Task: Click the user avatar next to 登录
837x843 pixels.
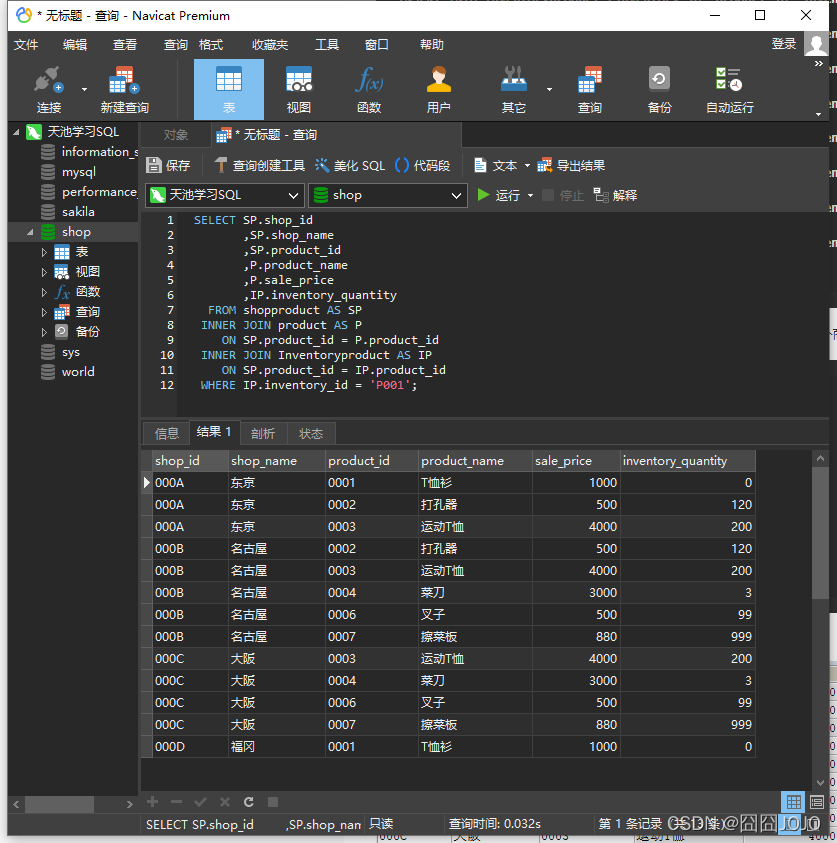Action: (815, 44)
